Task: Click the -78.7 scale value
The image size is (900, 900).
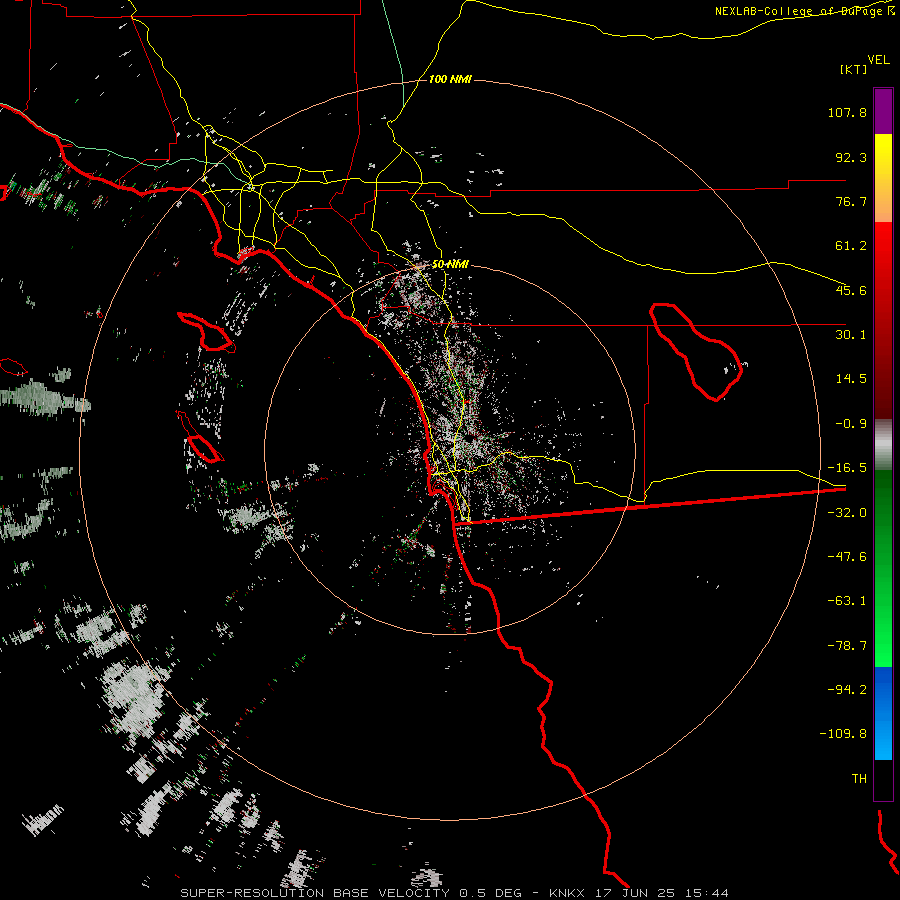Action: click(847, 646)
